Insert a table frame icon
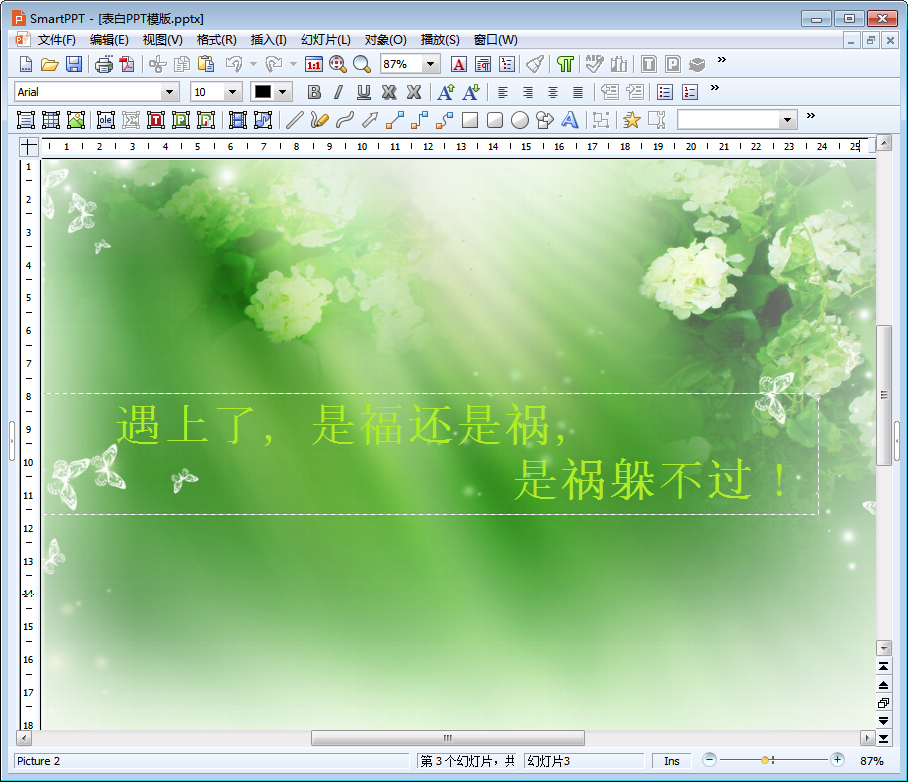This screenshot has height=782, width=908. click(x=51, y=120)
